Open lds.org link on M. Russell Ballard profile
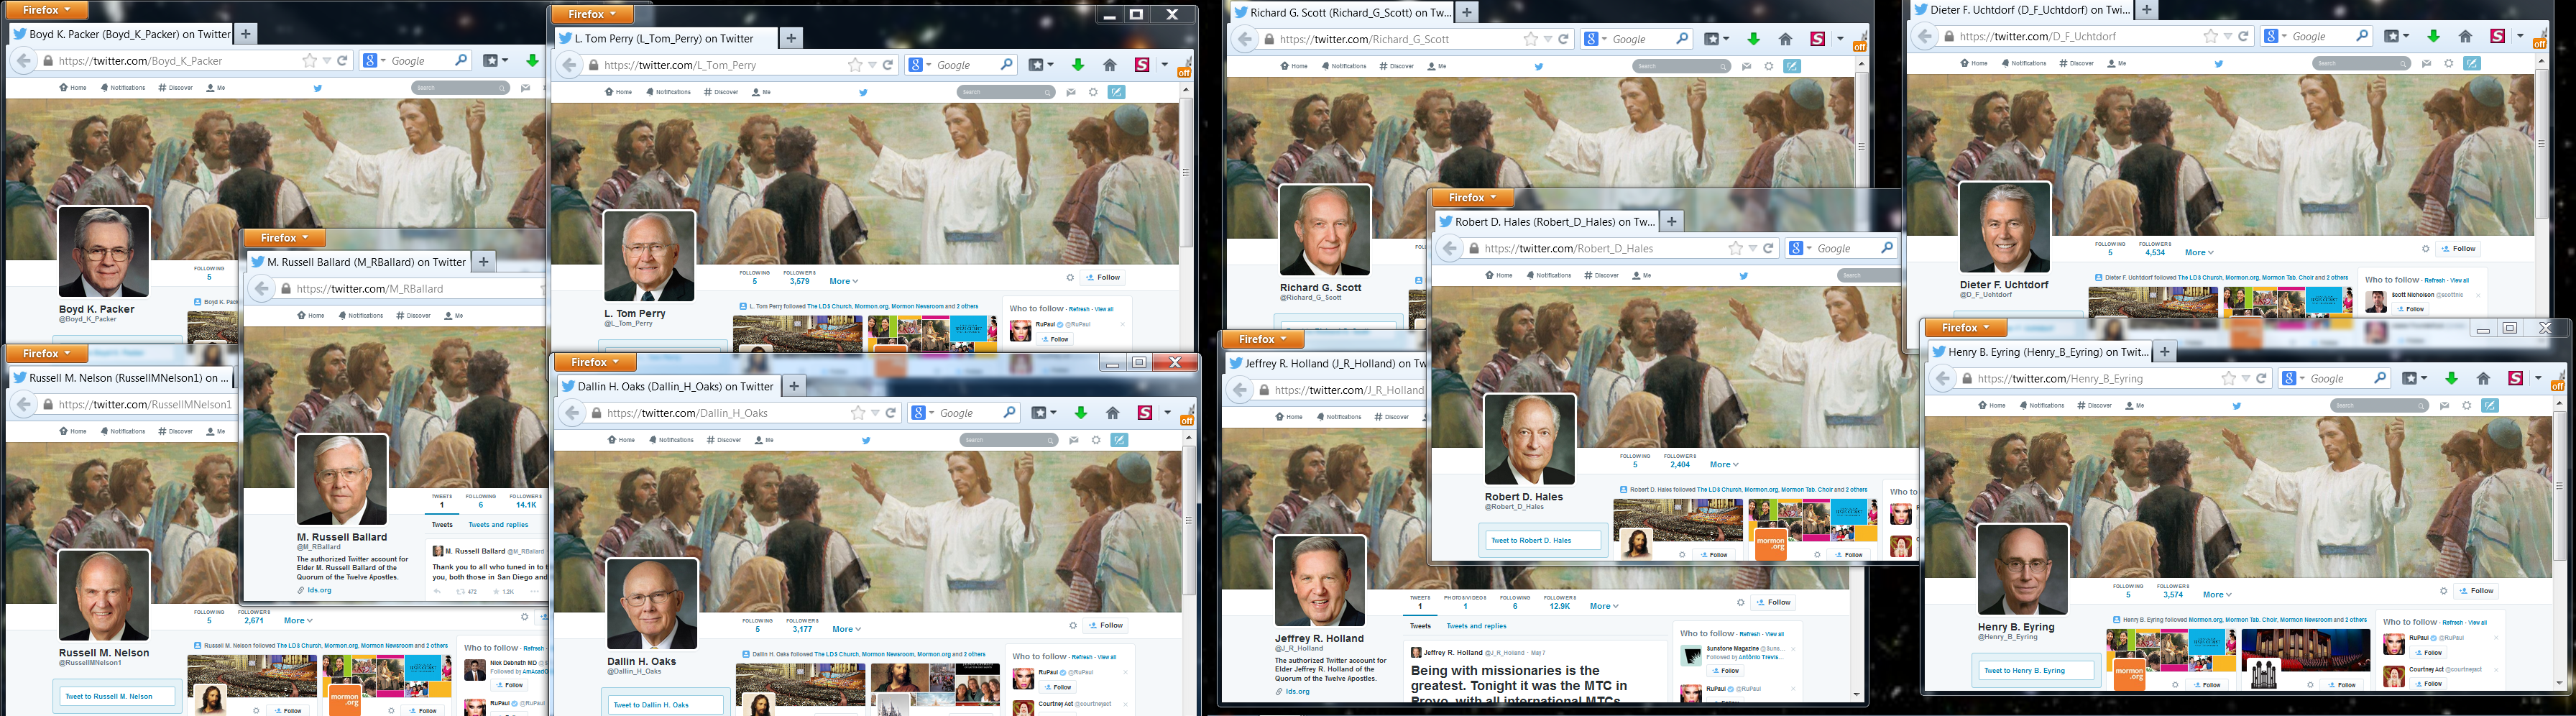2576x716 pixels. tap(318, 590)
